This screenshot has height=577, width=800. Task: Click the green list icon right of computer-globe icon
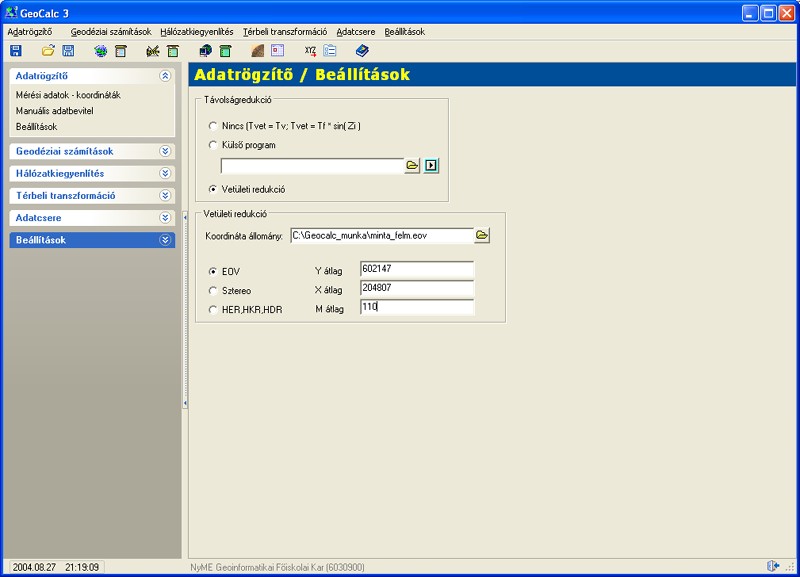point(226,51)
